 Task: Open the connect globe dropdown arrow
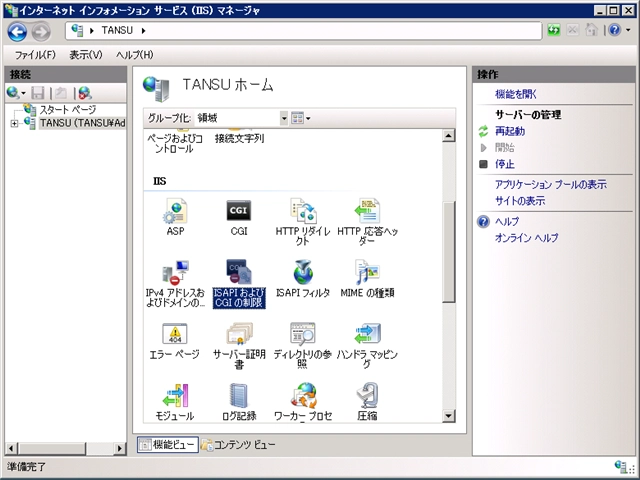(x=23, y=93)
